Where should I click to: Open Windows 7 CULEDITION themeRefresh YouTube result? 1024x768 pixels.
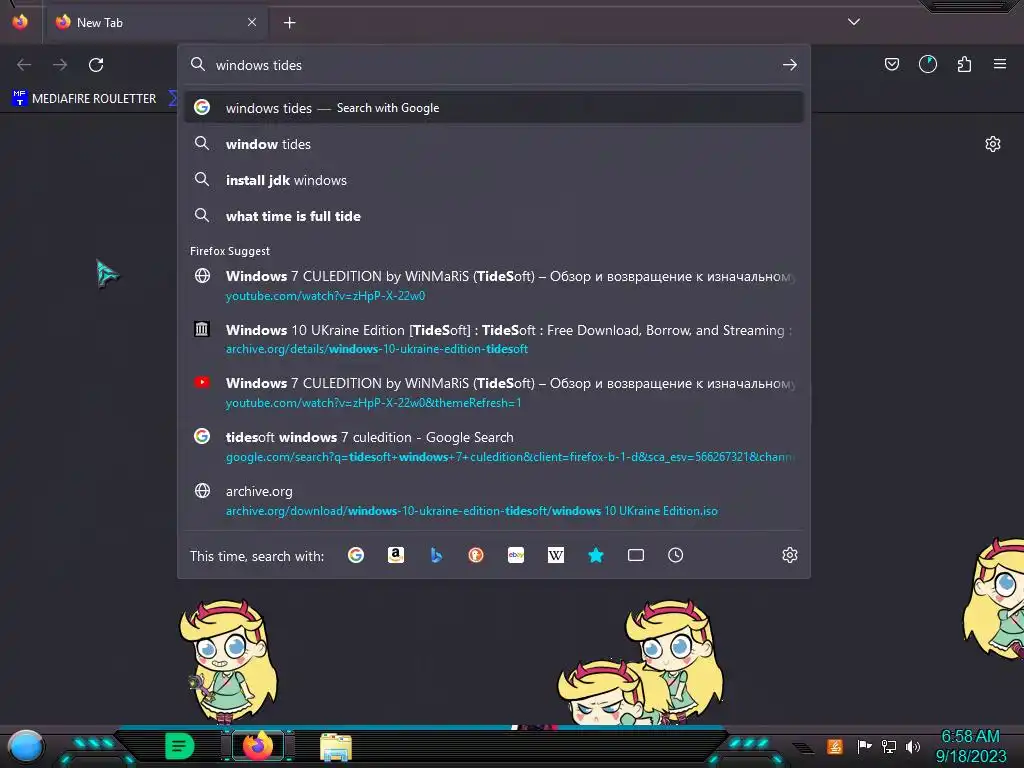494,392
